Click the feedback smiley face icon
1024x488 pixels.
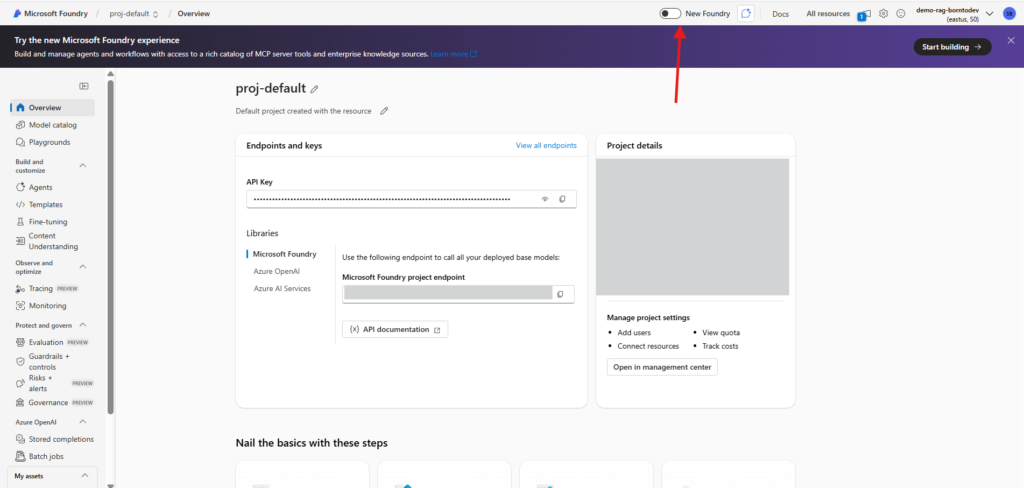901,14
